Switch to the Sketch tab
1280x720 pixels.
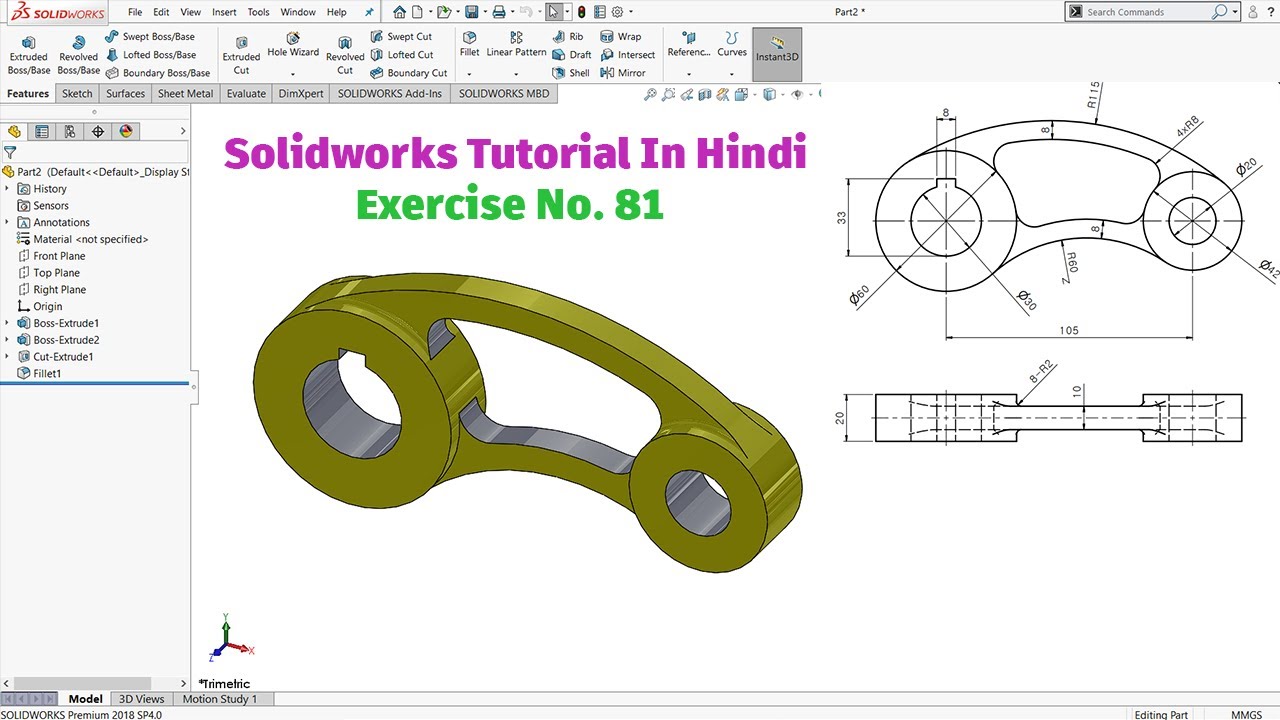pos(77,93)
